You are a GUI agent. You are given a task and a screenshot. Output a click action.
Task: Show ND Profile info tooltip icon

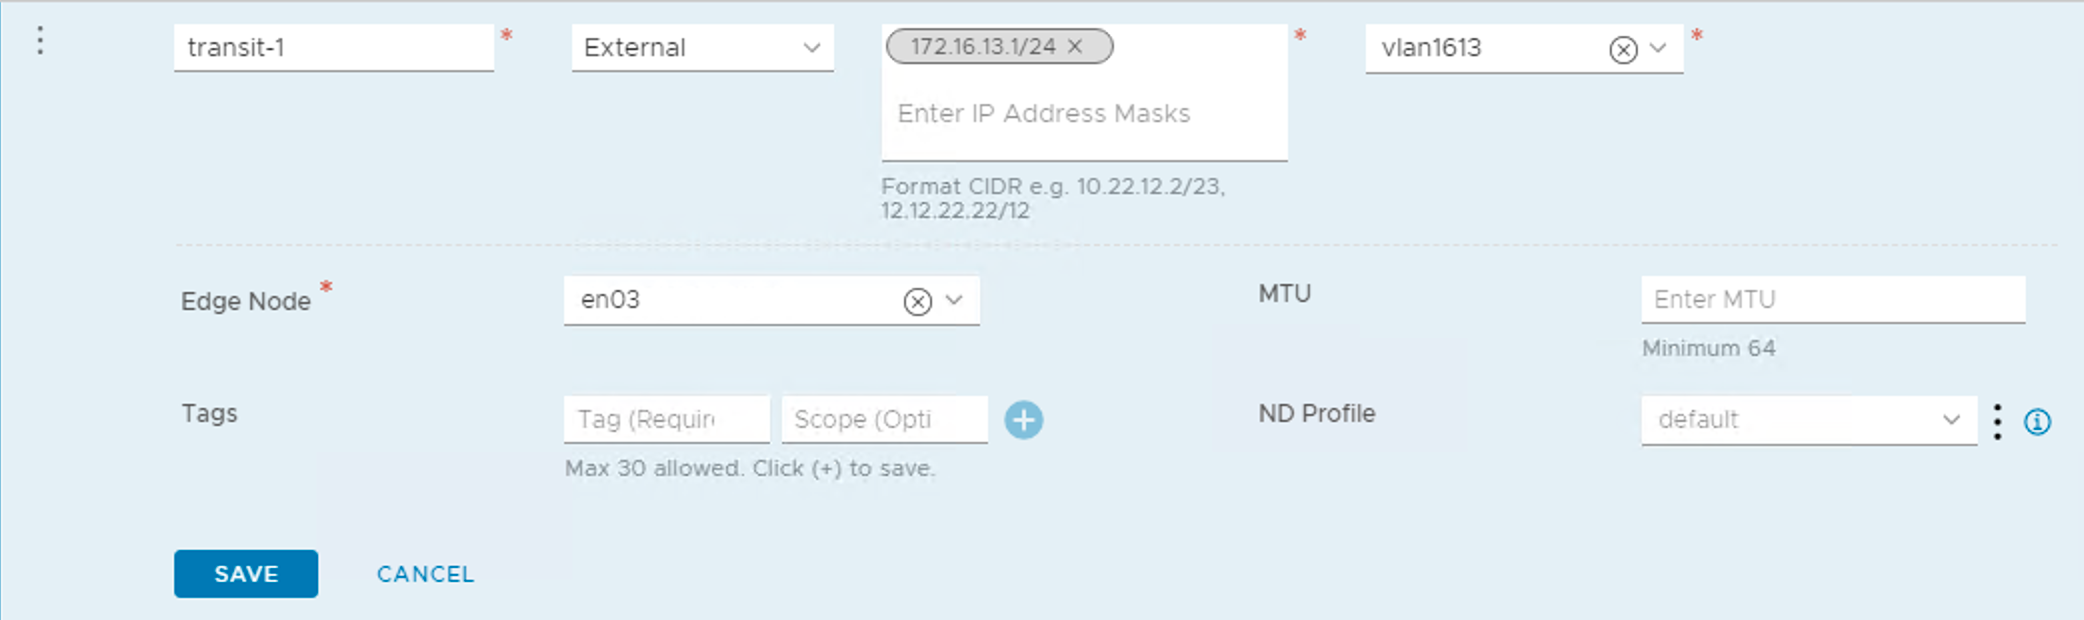click(2037, 422)
